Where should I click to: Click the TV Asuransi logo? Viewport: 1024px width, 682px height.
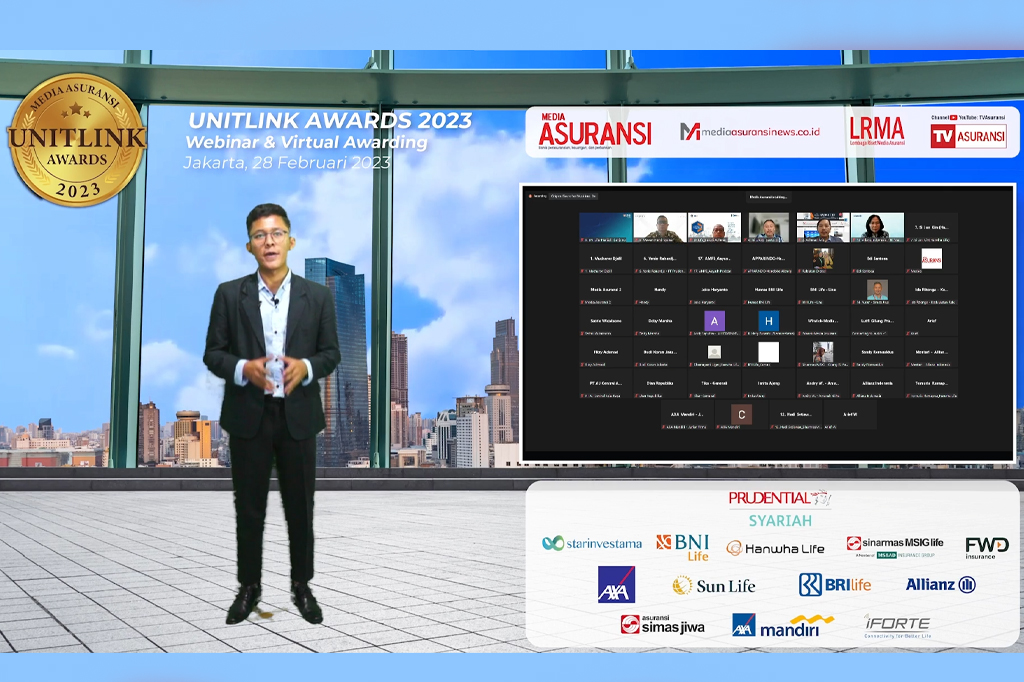(x=968, y=137)
